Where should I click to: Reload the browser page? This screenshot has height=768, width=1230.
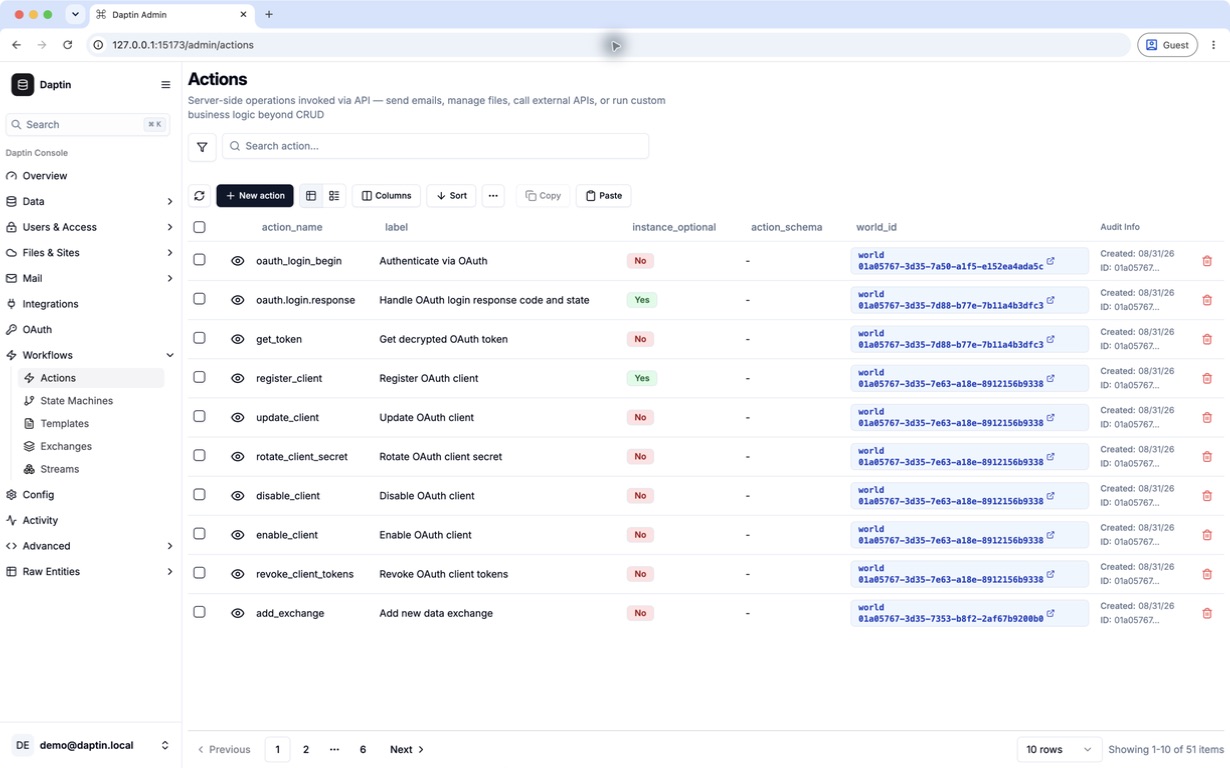coord(67,45)
